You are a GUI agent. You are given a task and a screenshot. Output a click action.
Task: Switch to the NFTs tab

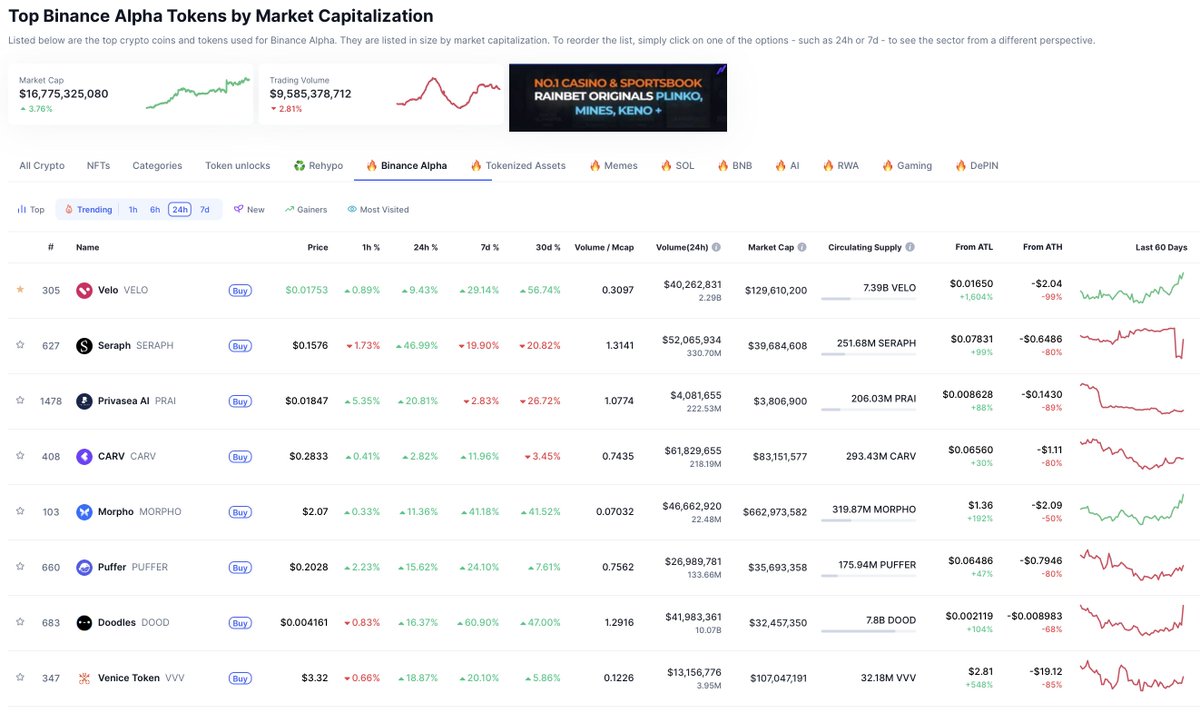pos(98,166)
